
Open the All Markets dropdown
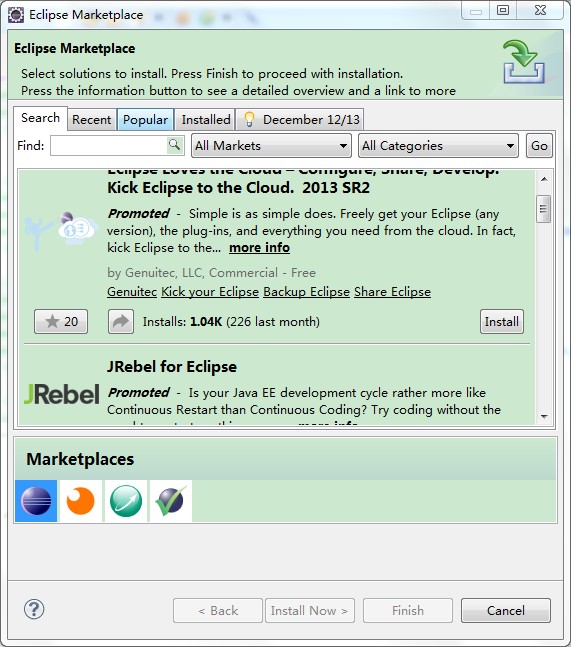(x=271, y=146)
